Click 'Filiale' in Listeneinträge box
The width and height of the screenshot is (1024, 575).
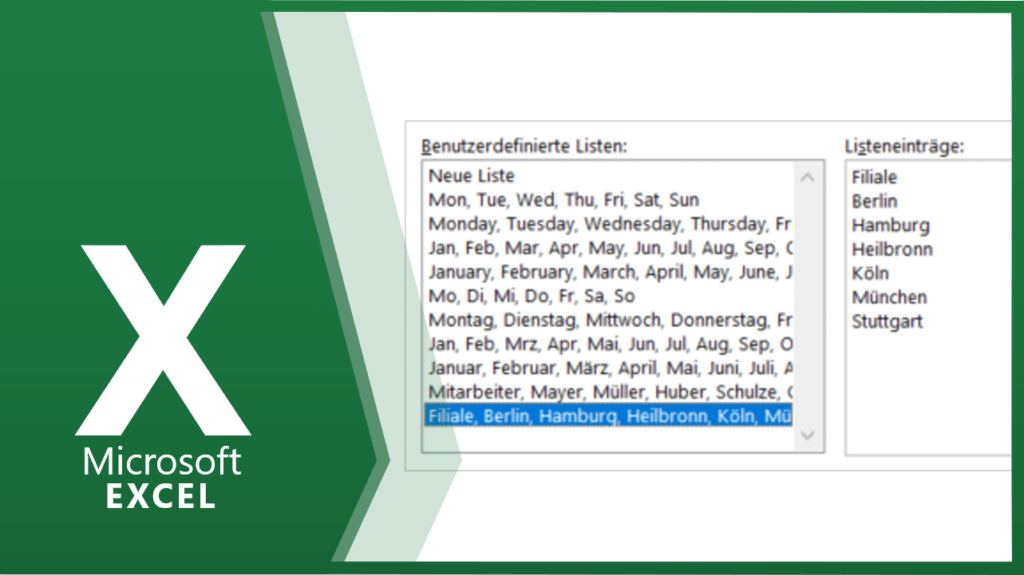(874, 177)
